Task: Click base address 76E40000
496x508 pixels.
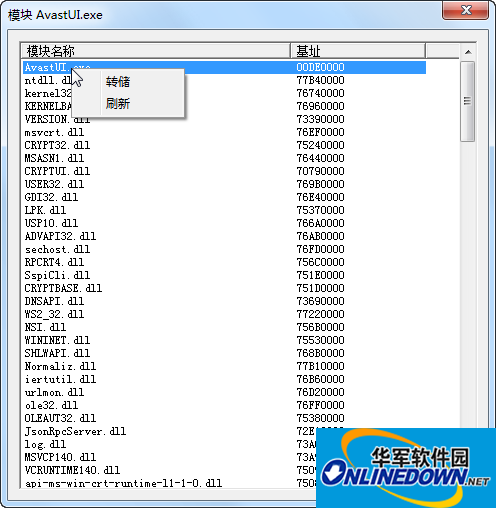Action: [x=320, y=197]
